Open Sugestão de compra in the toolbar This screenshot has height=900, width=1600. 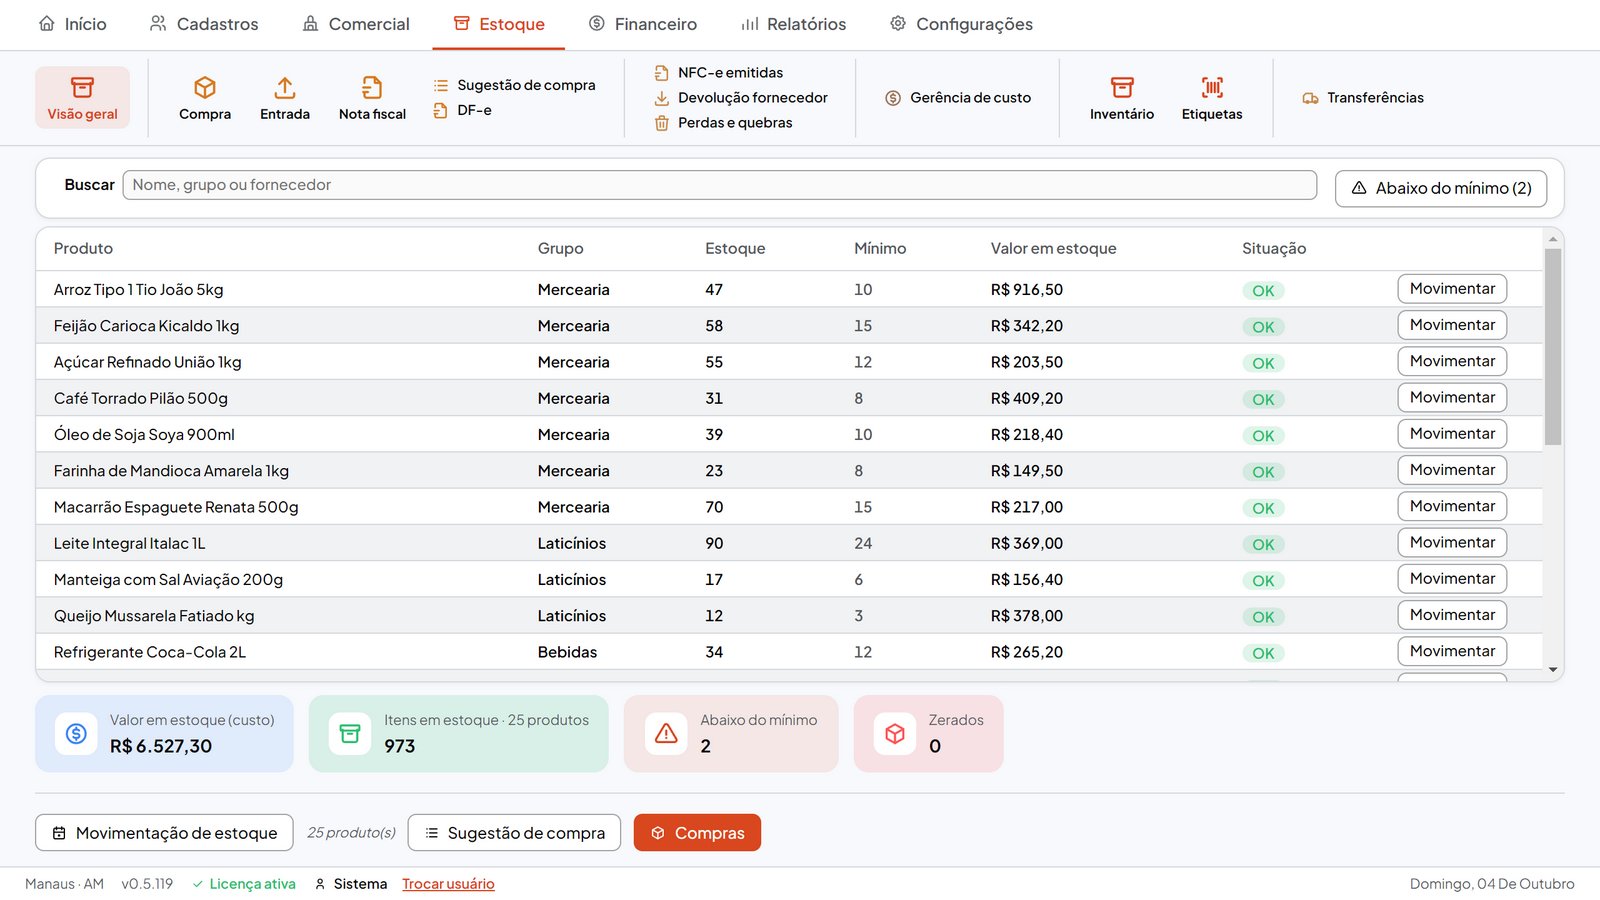click(x=514, y=85)
